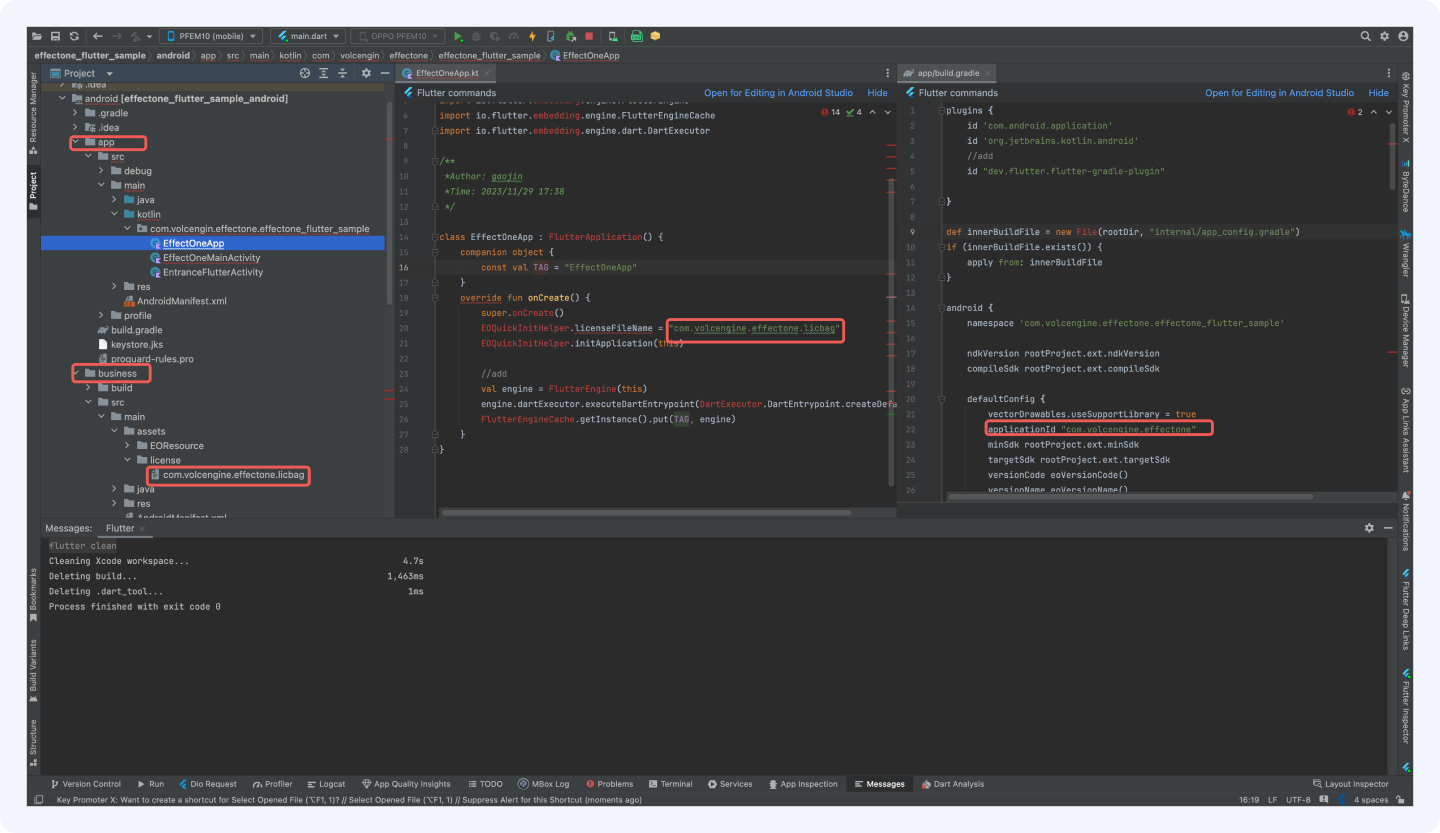Open the Profiler tool window tab
1440x833 pixels.
click(272, 784)
